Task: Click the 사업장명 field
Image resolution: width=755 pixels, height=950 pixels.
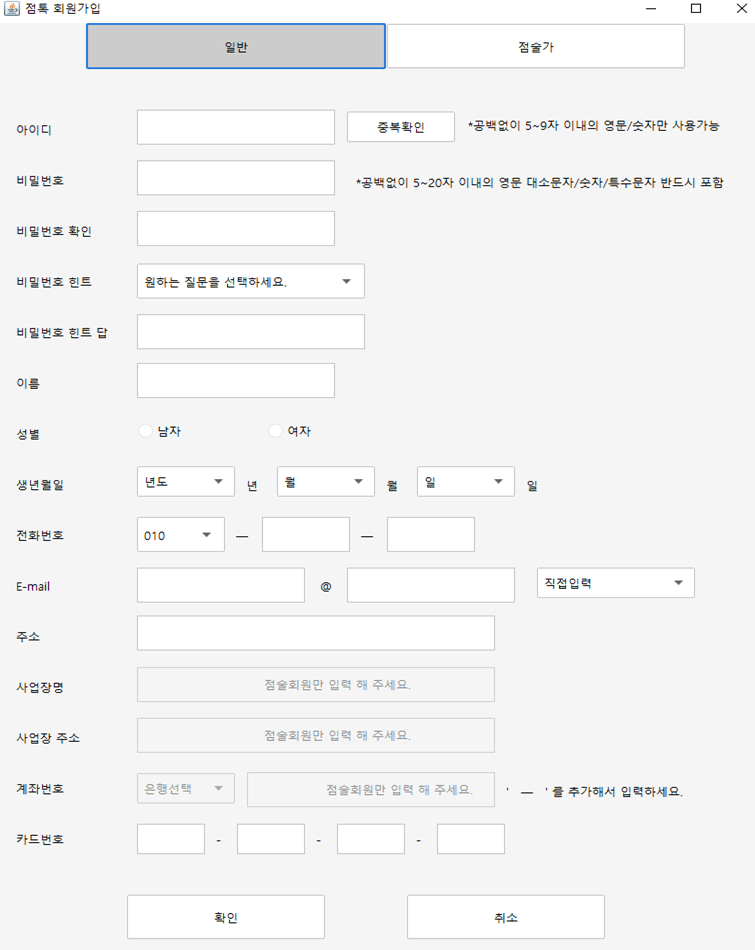Action: [316, 685]
